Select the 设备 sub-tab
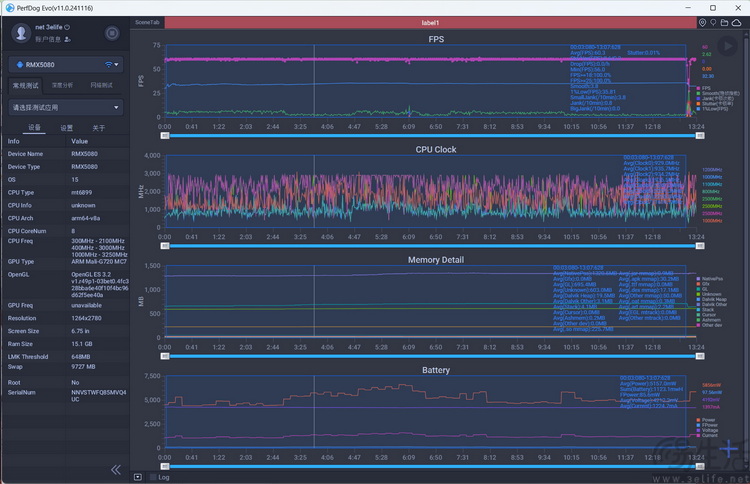750x484 pixels. point(34,128)
